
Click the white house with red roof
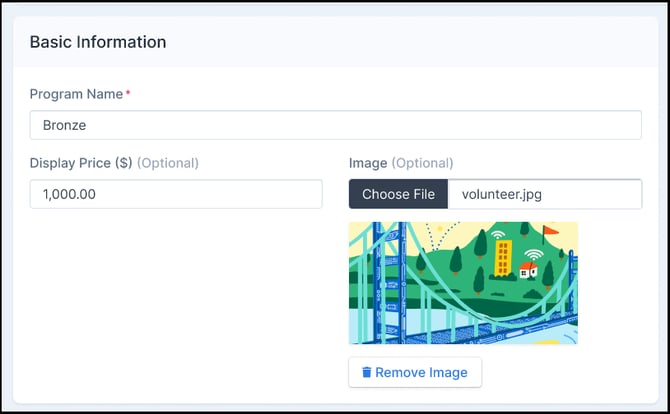528,270
